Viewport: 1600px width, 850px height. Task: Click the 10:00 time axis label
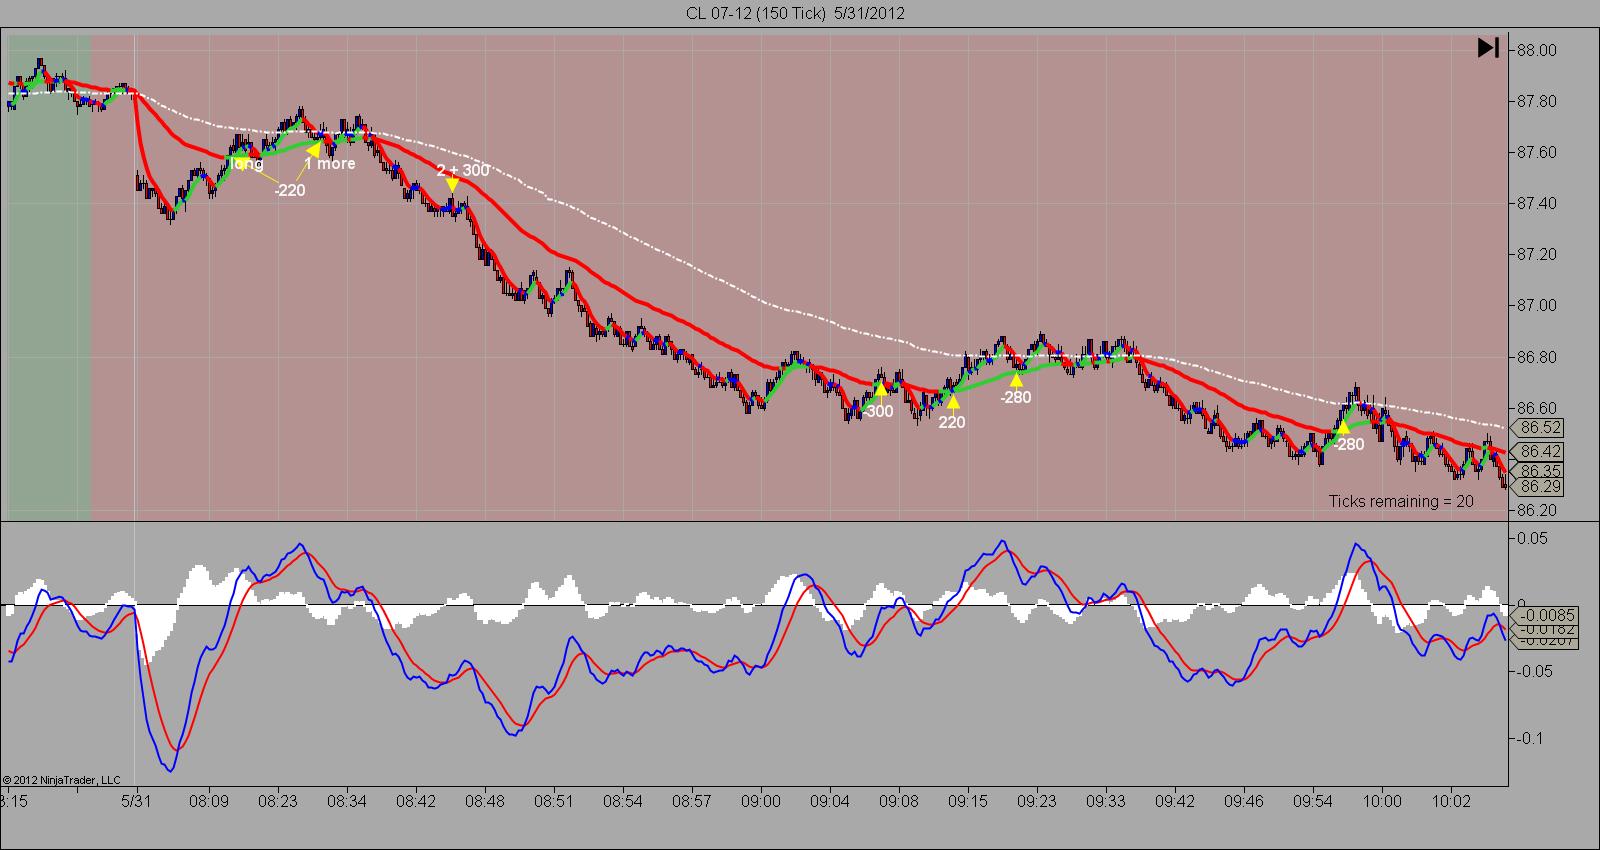coord(1382,801)
